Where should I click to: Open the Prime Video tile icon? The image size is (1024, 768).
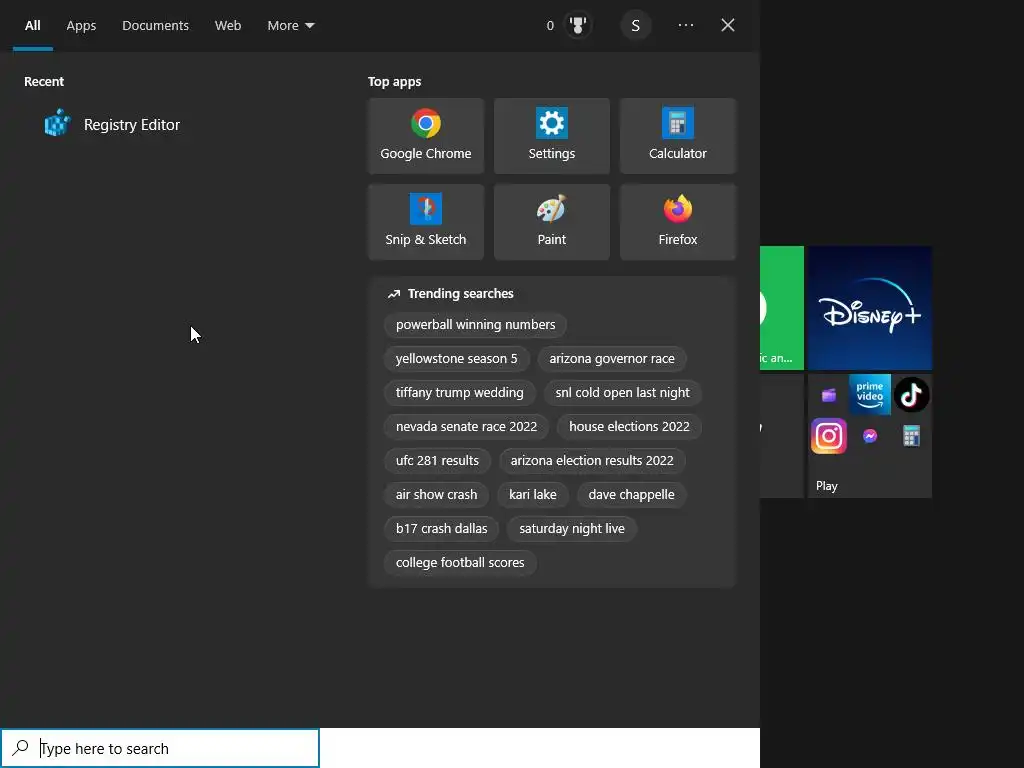point(870,394)
